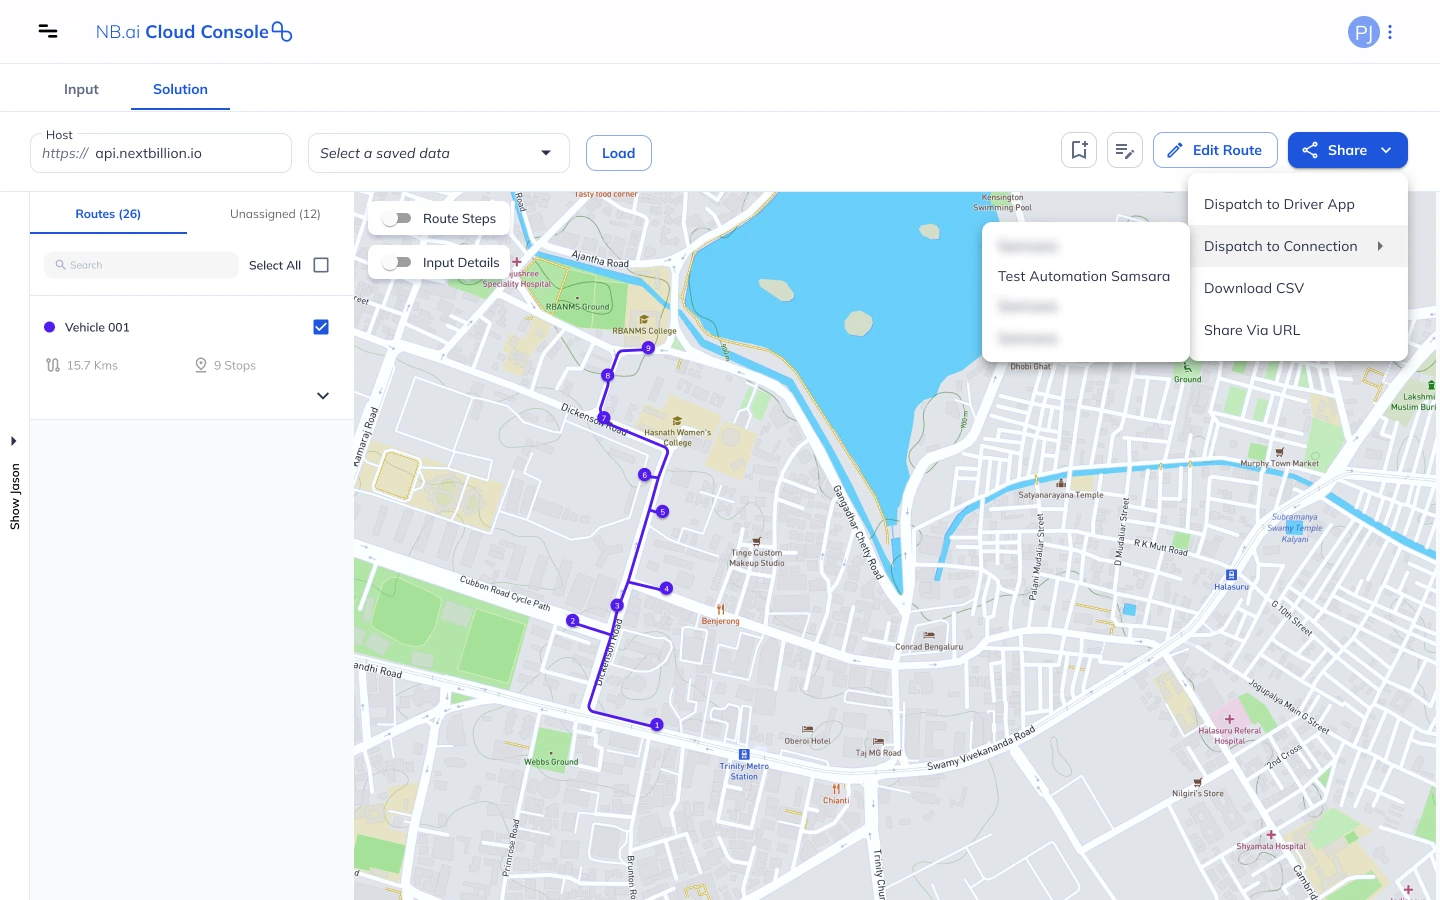Click route stop marker 4 on map
This screenshot has width=1440, height=900.
(x=666, y=589)
